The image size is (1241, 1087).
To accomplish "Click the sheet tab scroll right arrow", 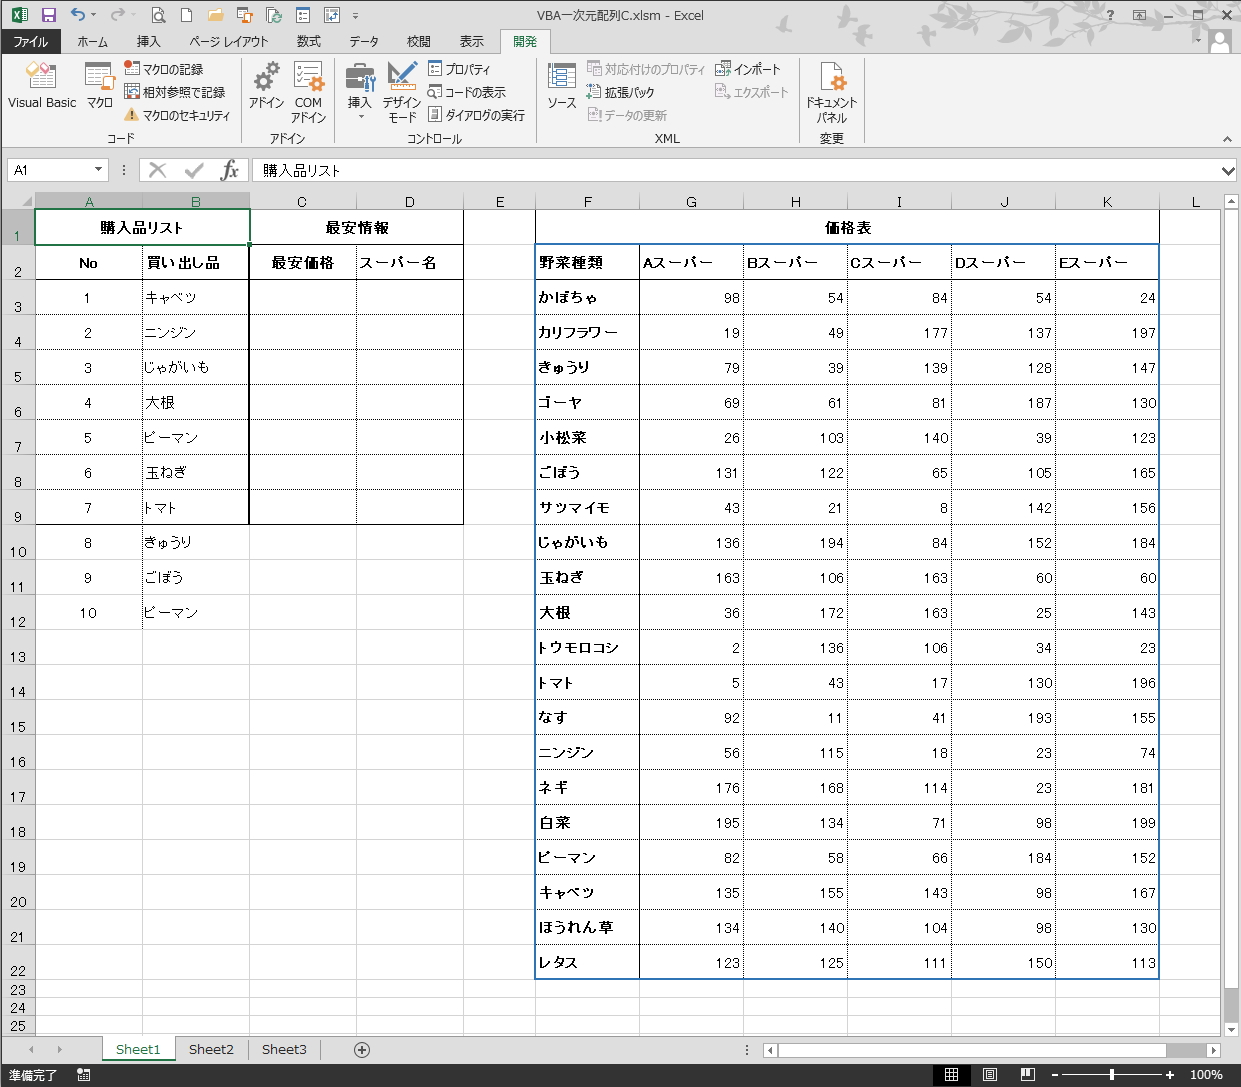I will point(59,1049).
